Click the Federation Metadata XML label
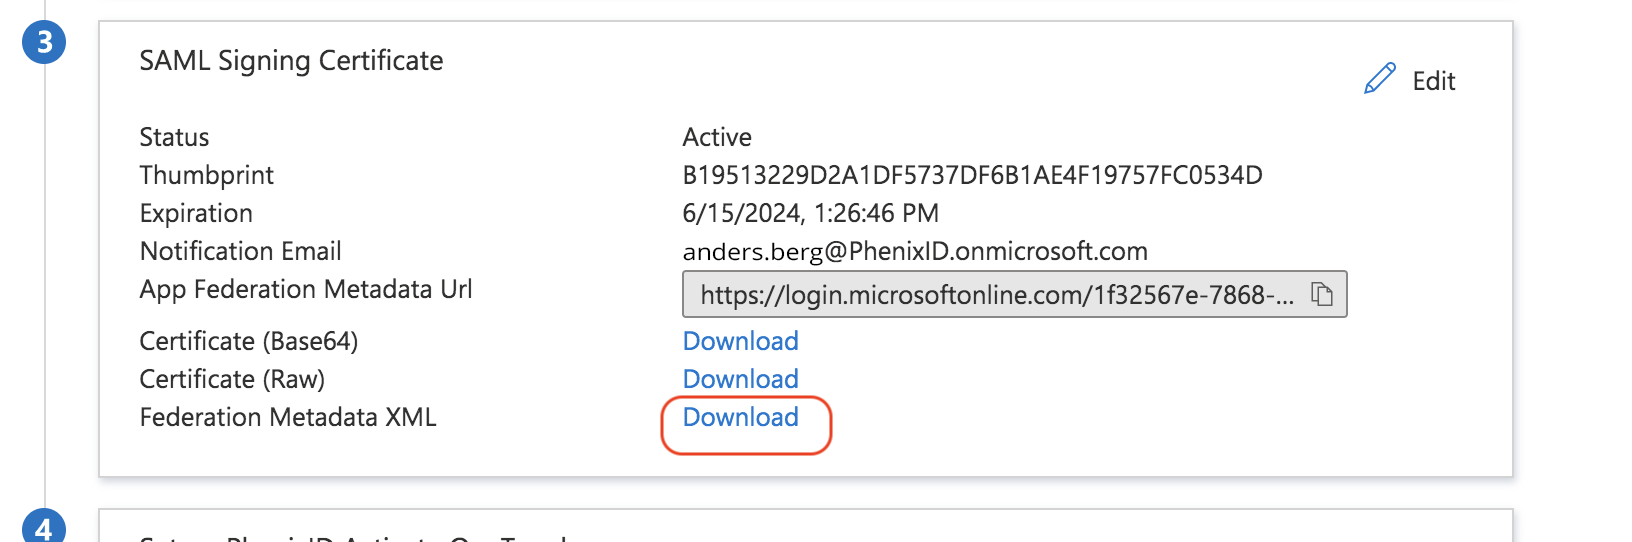Screen dimensions: 1632x542 point(288,417)
